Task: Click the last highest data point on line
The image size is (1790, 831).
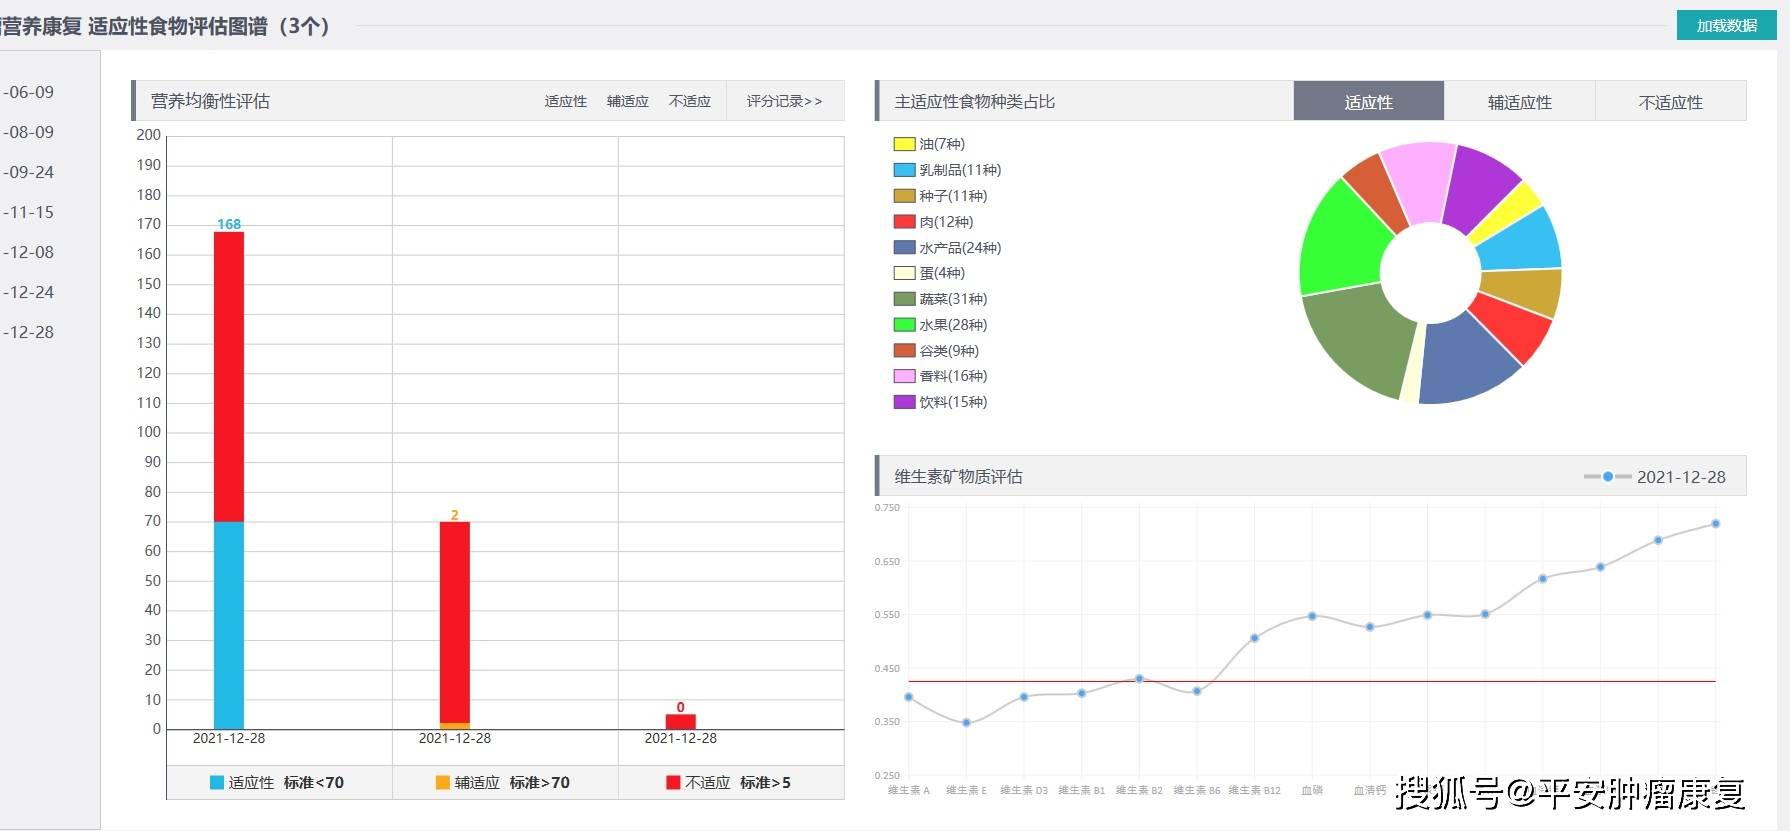Action: click(x=1716, y=523)
